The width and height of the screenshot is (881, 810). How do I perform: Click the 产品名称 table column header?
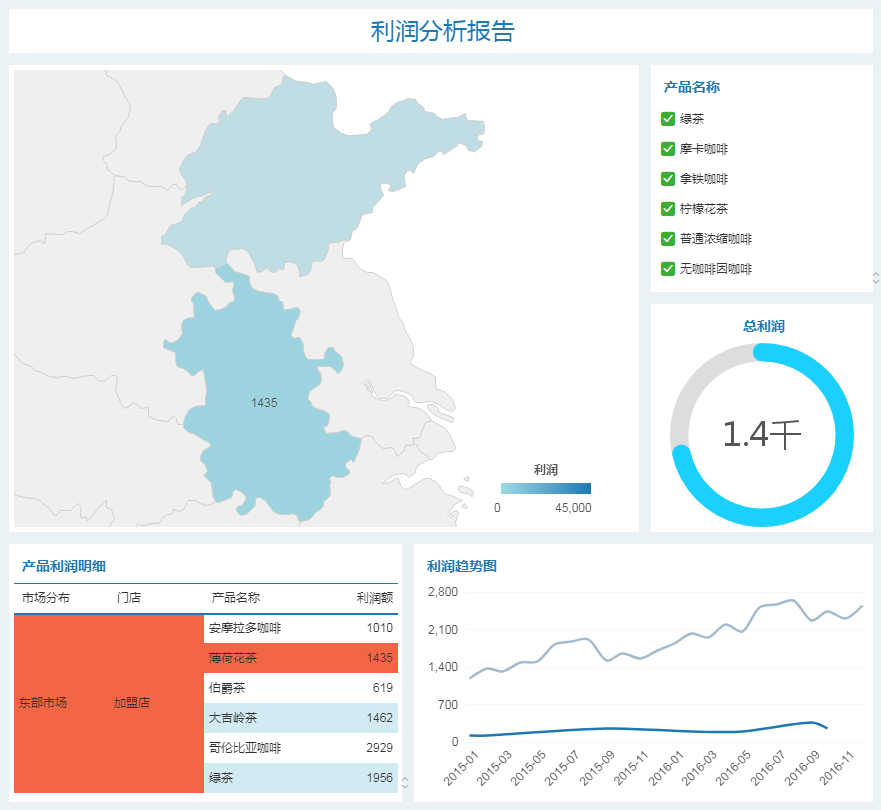tap(235, 598)
